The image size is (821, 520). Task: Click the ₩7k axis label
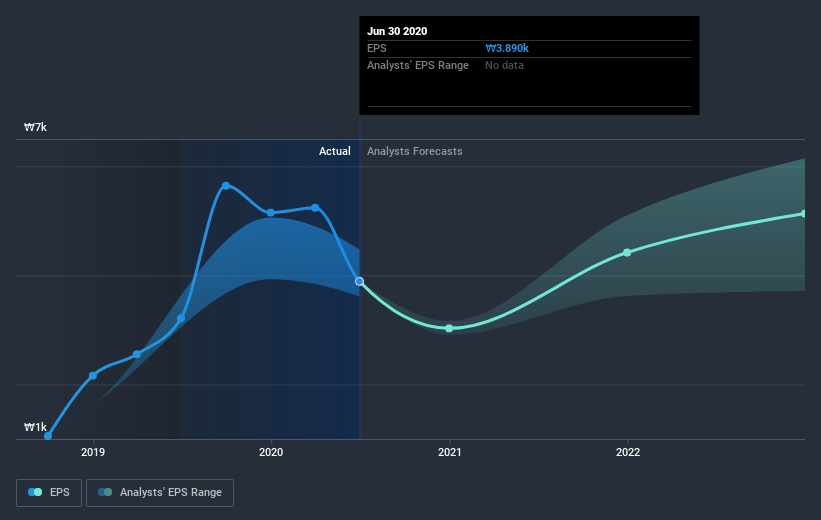click(36, 127)
